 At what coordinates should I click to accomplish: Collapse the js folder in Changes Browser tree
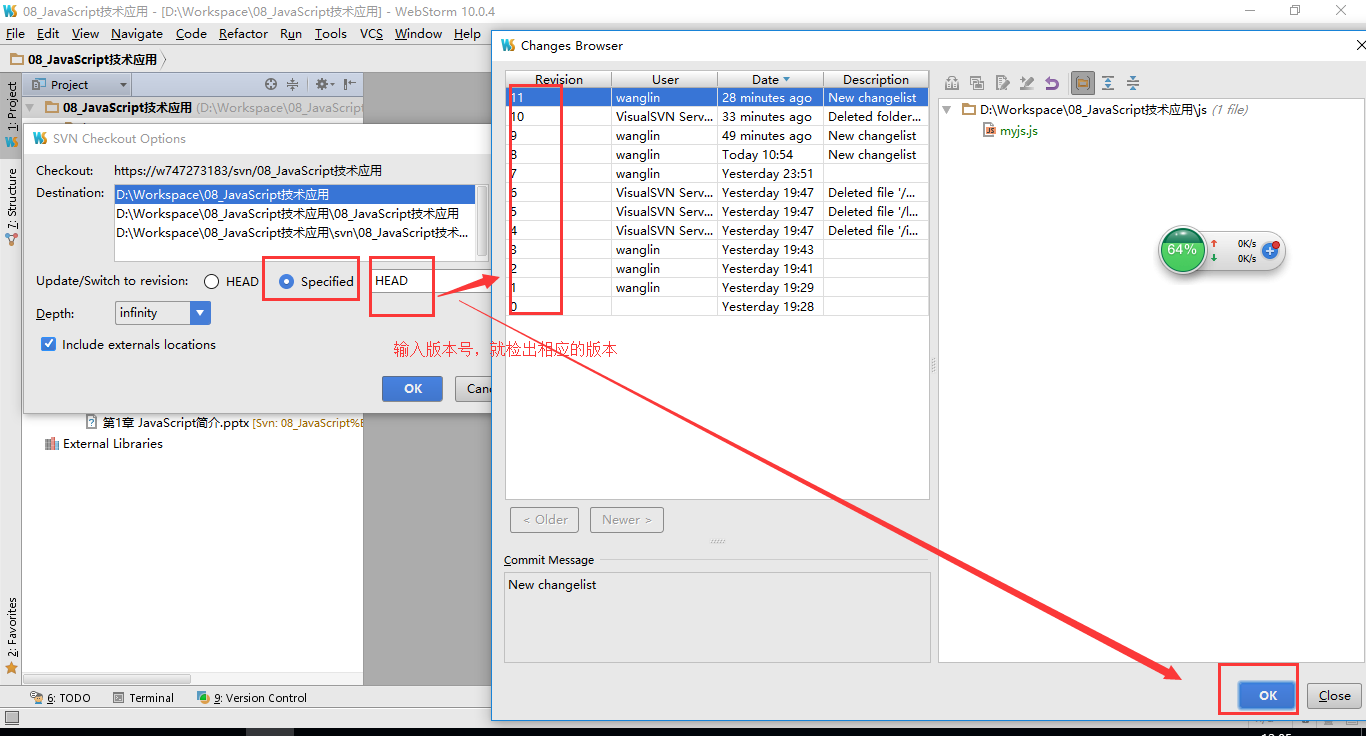[946, 110]
